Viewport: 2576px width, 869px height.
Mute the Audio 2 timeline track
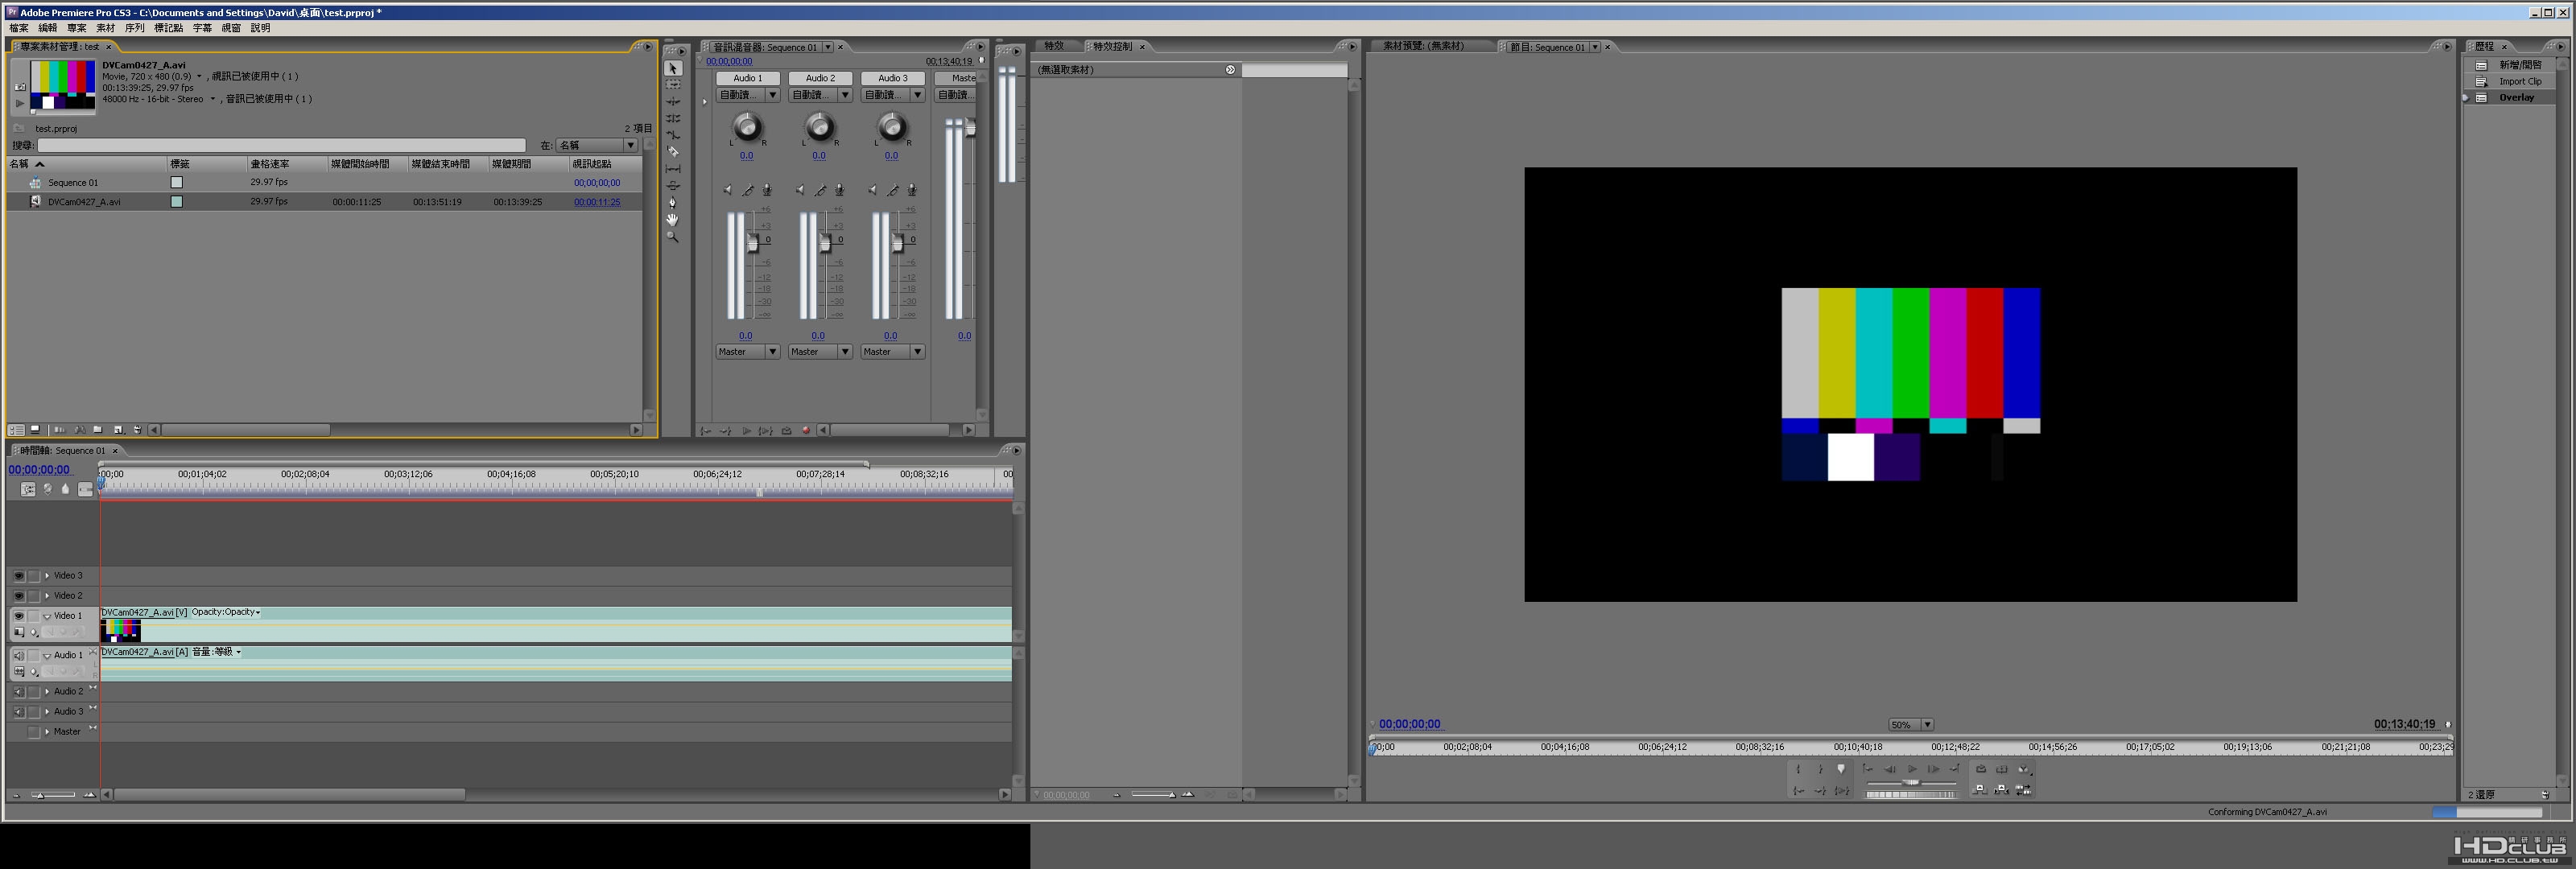(x=18, y=692)
